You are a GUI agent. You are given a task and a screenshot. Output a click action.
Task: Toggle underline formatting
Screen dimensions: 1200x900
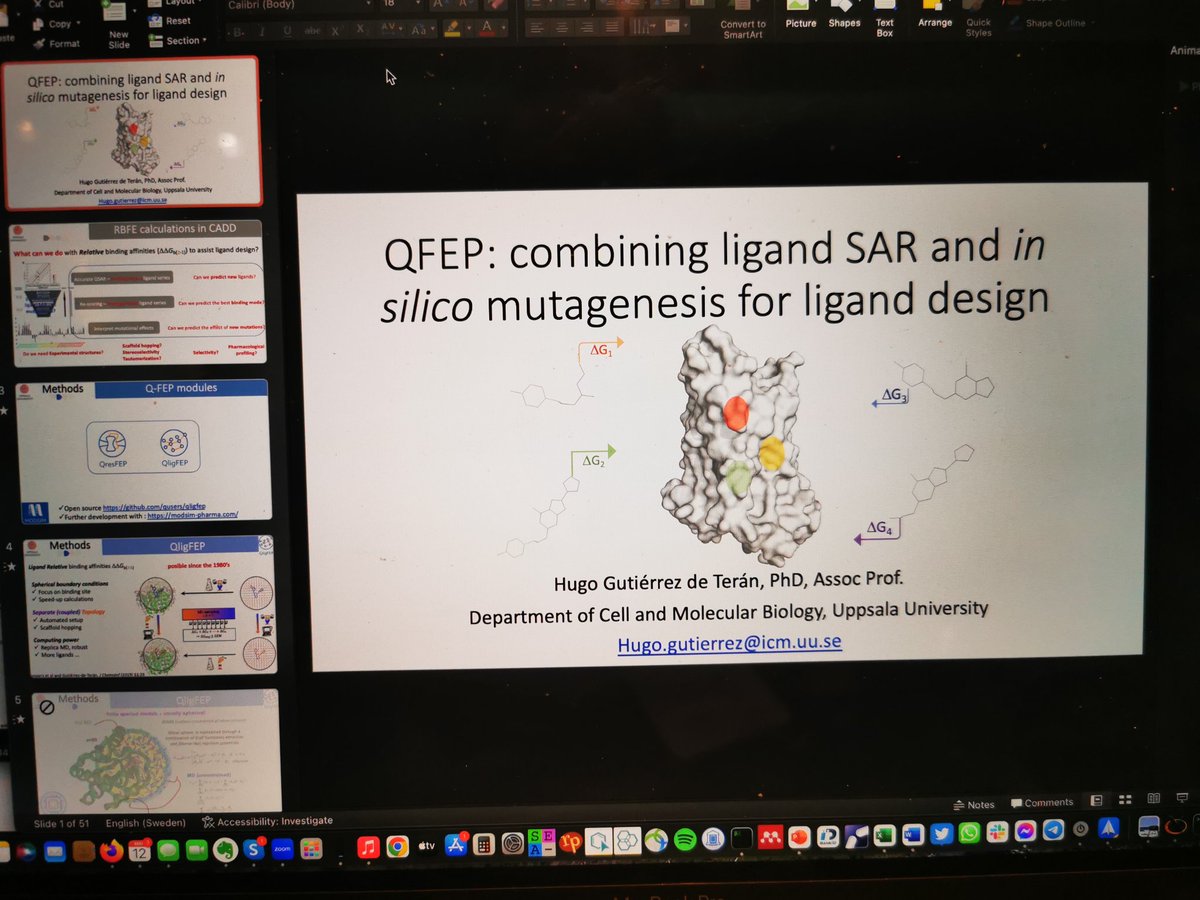click(x=287, y=32)
